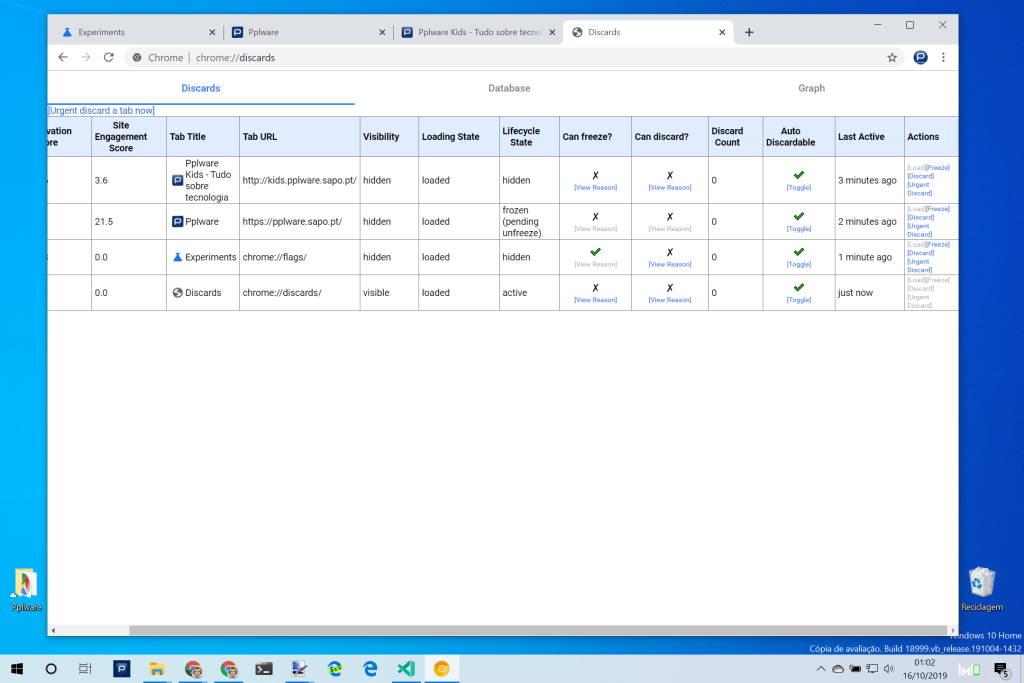The image size is (1024, 683).
Task: Toggle auto discardable for Pplware Kids tab
Action: pos(798,187)
